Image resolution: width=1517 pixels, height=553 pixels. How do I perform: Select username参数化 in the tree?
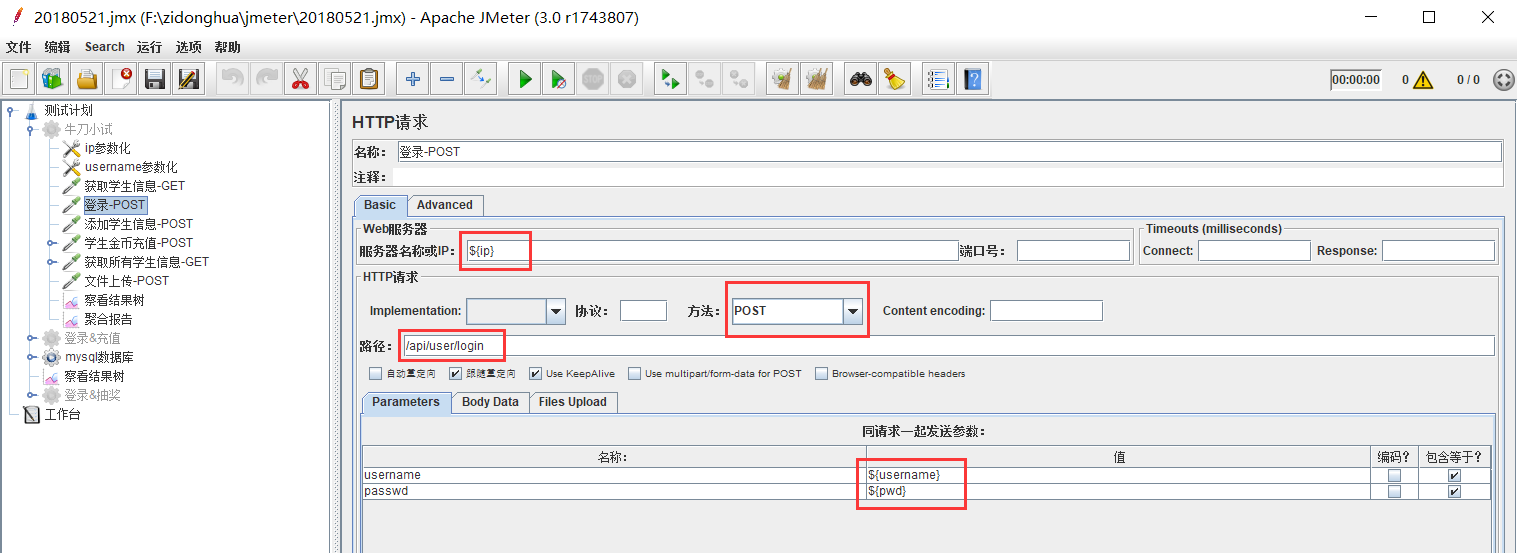click(131, 167)
